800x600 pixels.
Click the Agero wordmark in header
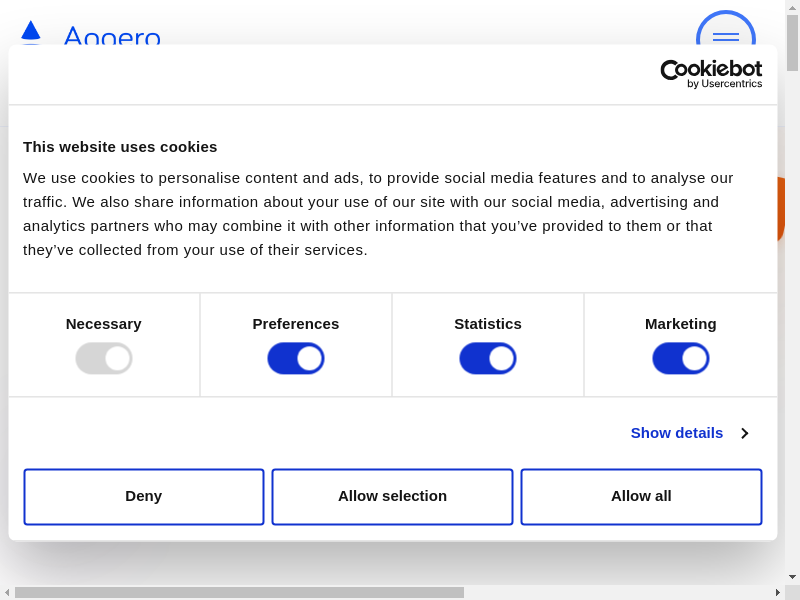click(112, 37)
